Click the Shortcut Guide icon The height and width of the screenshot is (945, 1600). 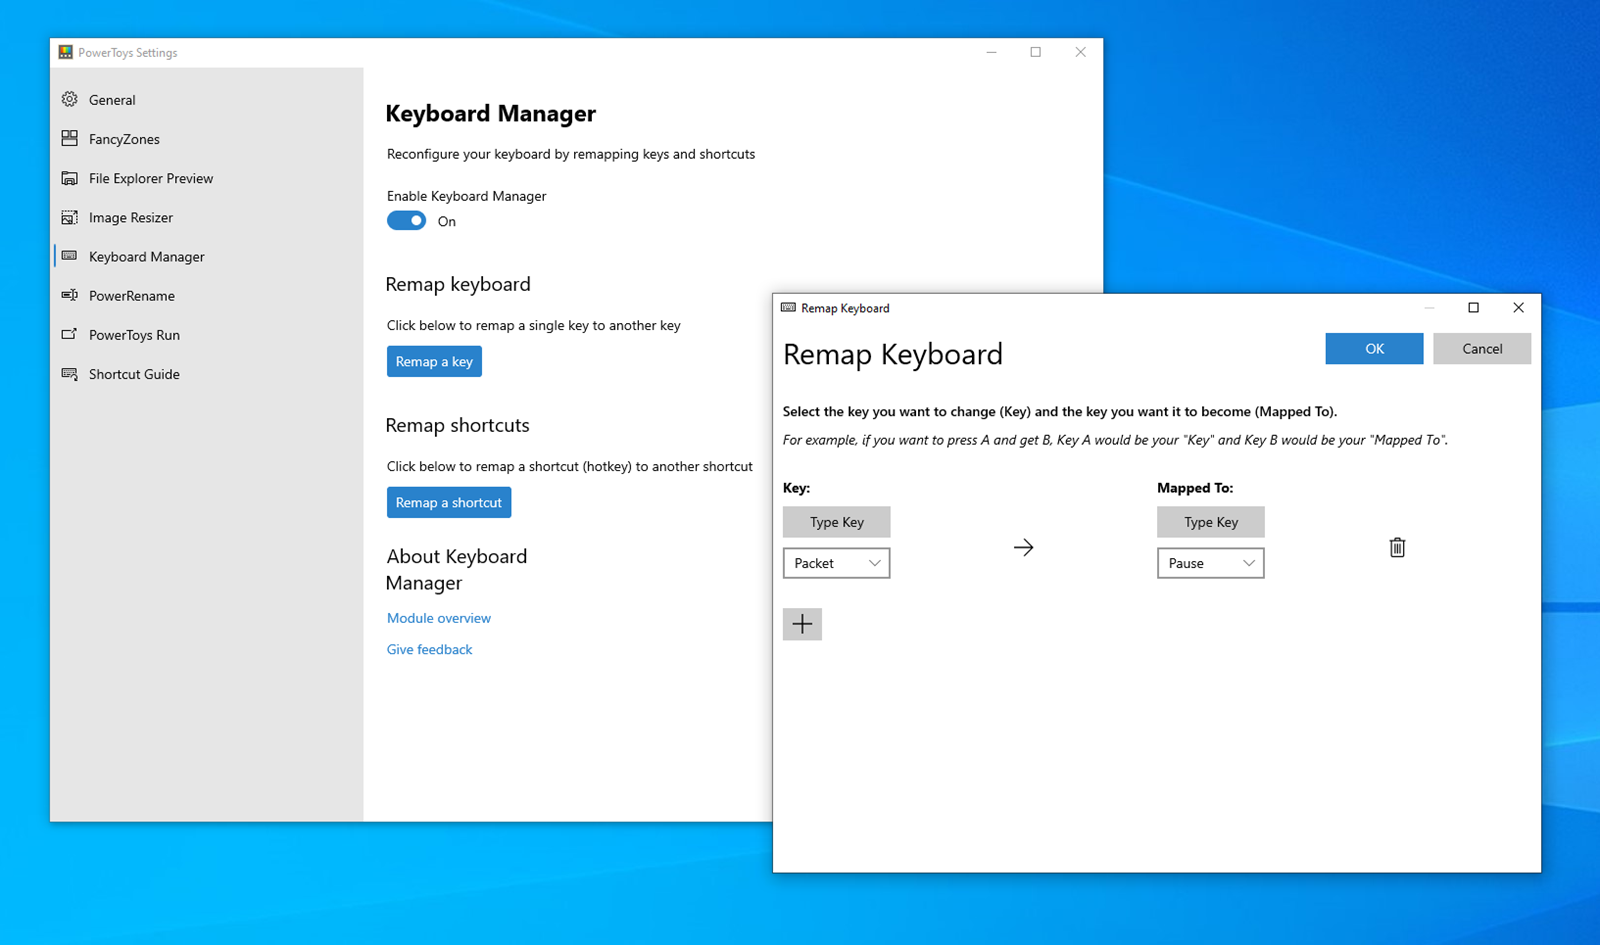point(69,374)
